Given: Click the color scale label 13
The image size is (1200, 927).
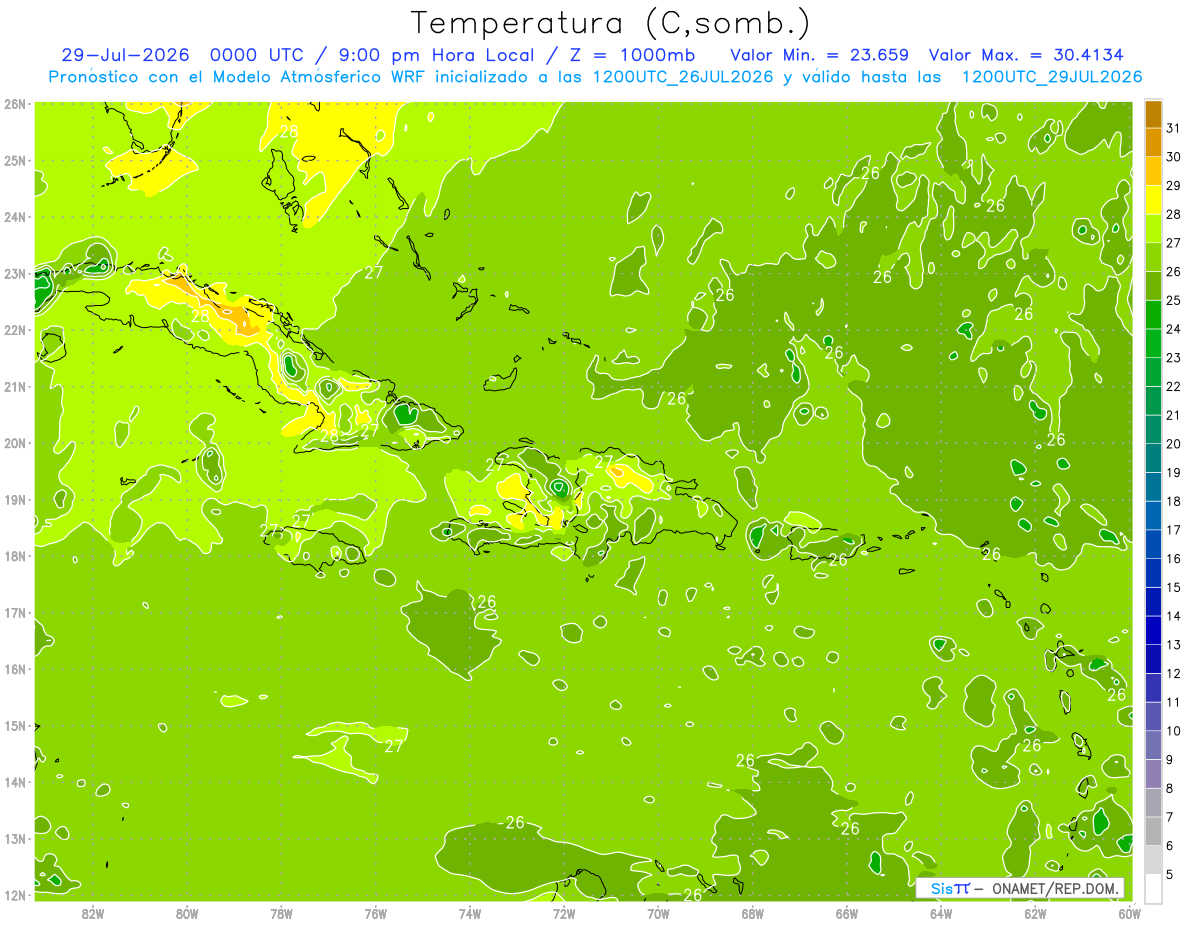Looking at the screenshot, I should (1174, 645).
